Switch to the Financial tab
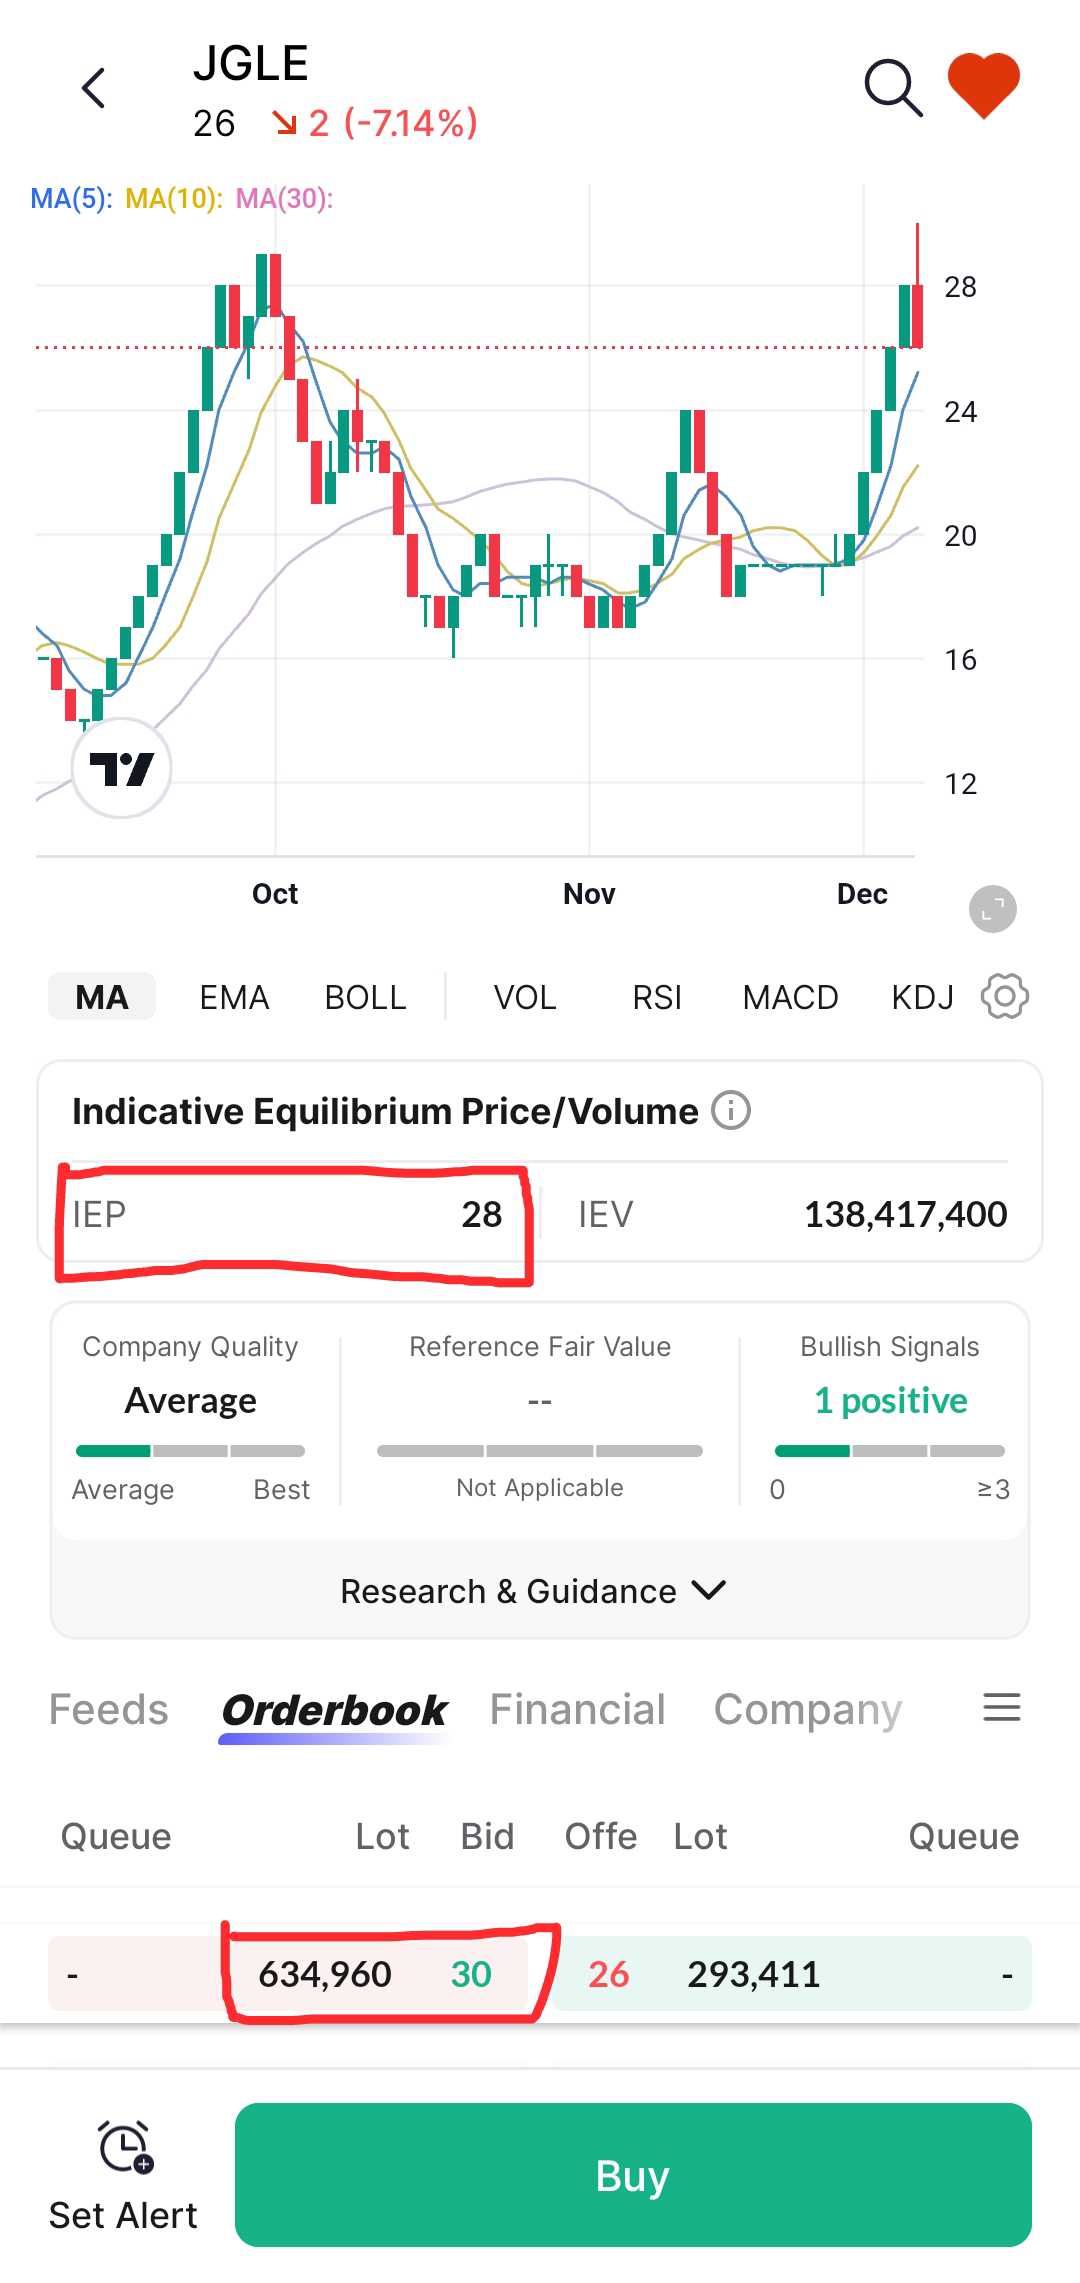Screen dimensions: 1080x2283 pos(577,1709)
